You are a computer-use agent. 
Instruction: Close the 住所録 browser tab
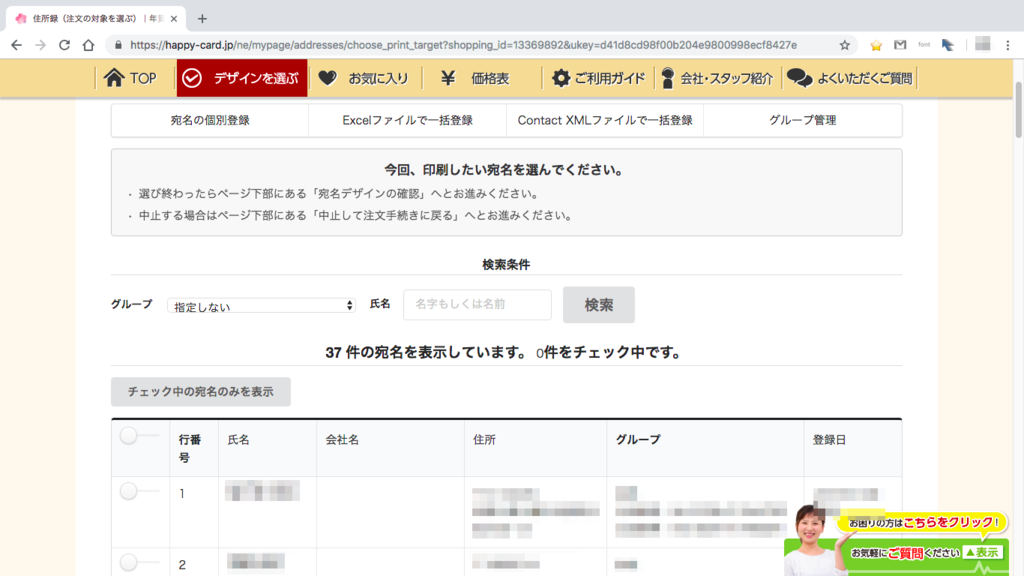174,19
